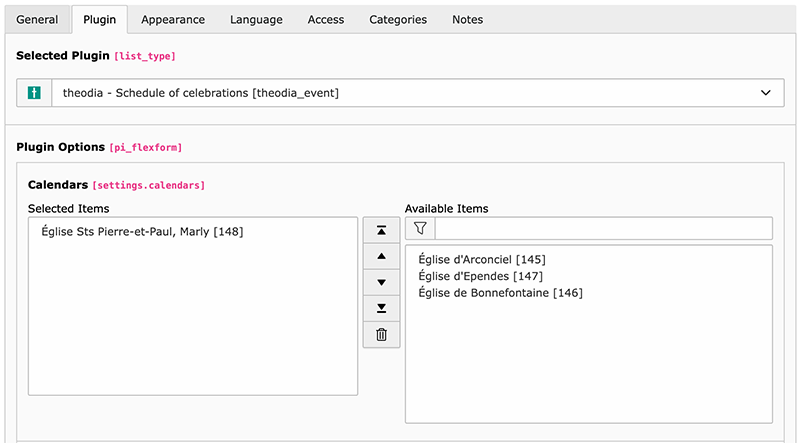
Task: Move selected item to bottom
Action: [381, 308]
